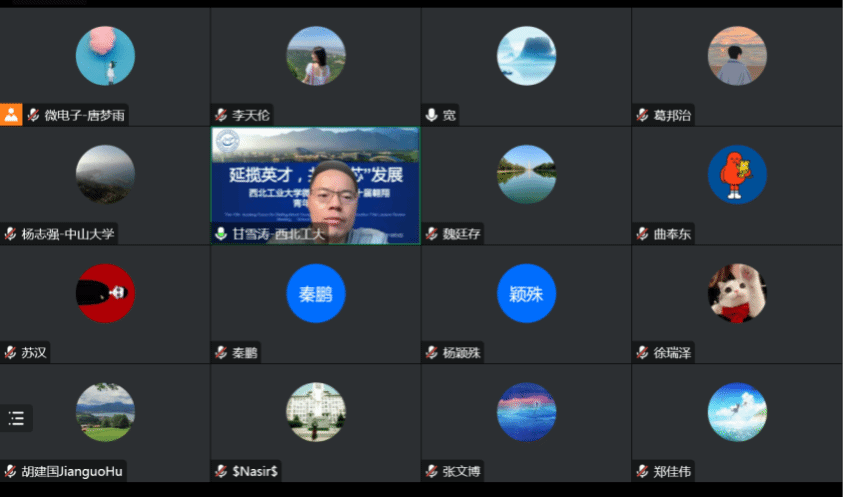The height and width of the screenshot is (499, 844).
Task: Click the cat avatar of 徐瑞泽
Action: tap(737, 293)
